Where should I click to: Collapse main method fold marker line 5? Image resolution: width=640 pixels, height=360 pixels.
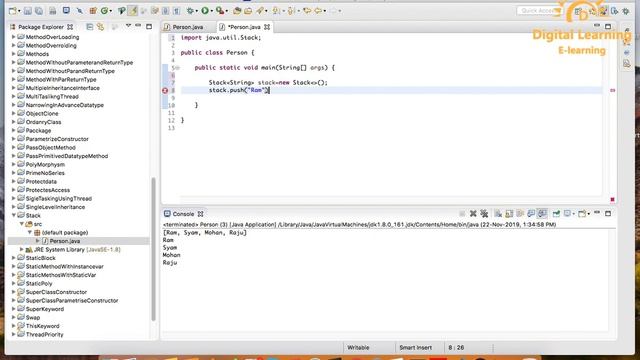178,68
